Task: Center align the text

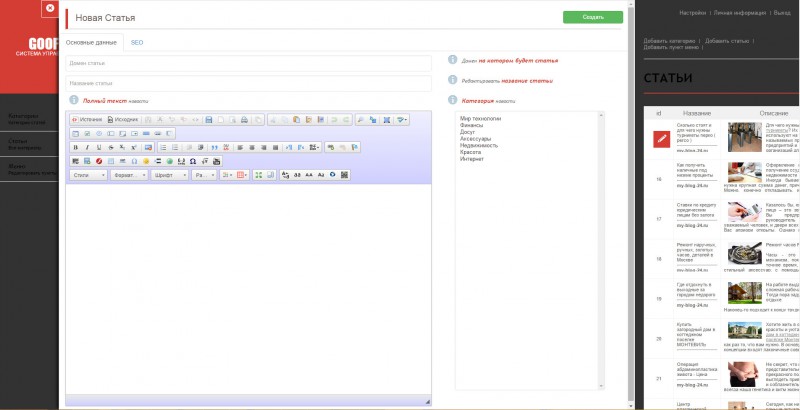Action: pyautogui.click(x=252, y=147)
